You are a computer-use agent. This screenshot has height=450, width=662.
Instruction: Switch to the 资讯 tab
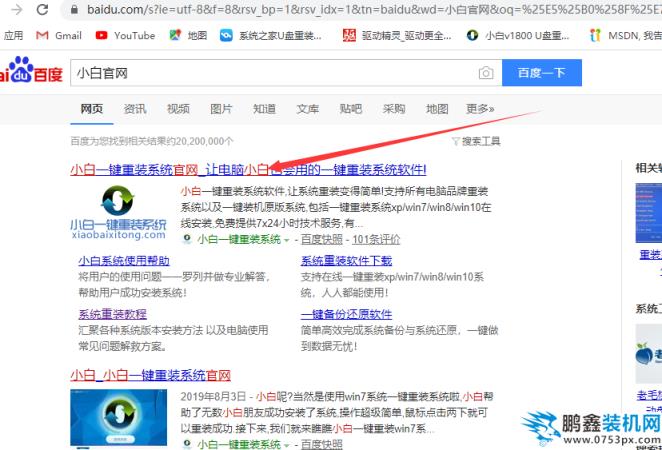point(135,109)
